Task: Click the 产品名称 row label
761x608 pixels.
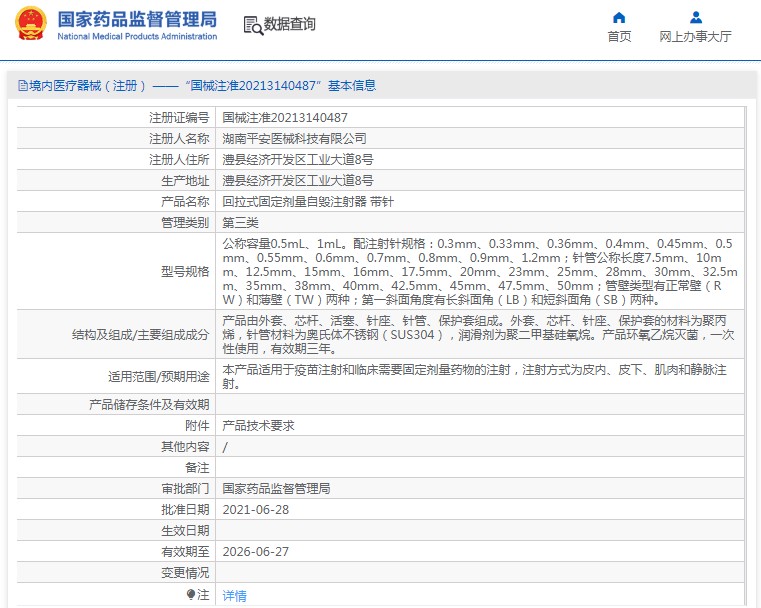Action: (x=185, y=201)
